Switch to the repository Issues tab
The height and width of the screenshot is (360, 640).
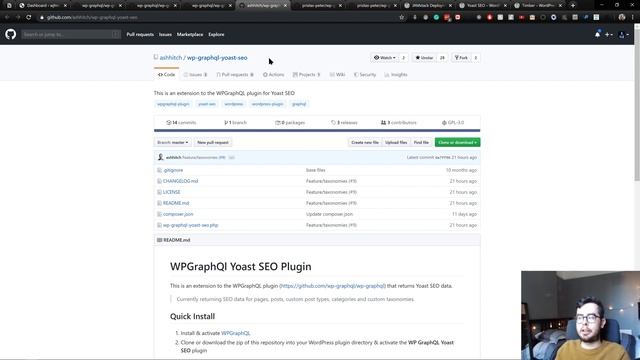click(x=196, y=75)
